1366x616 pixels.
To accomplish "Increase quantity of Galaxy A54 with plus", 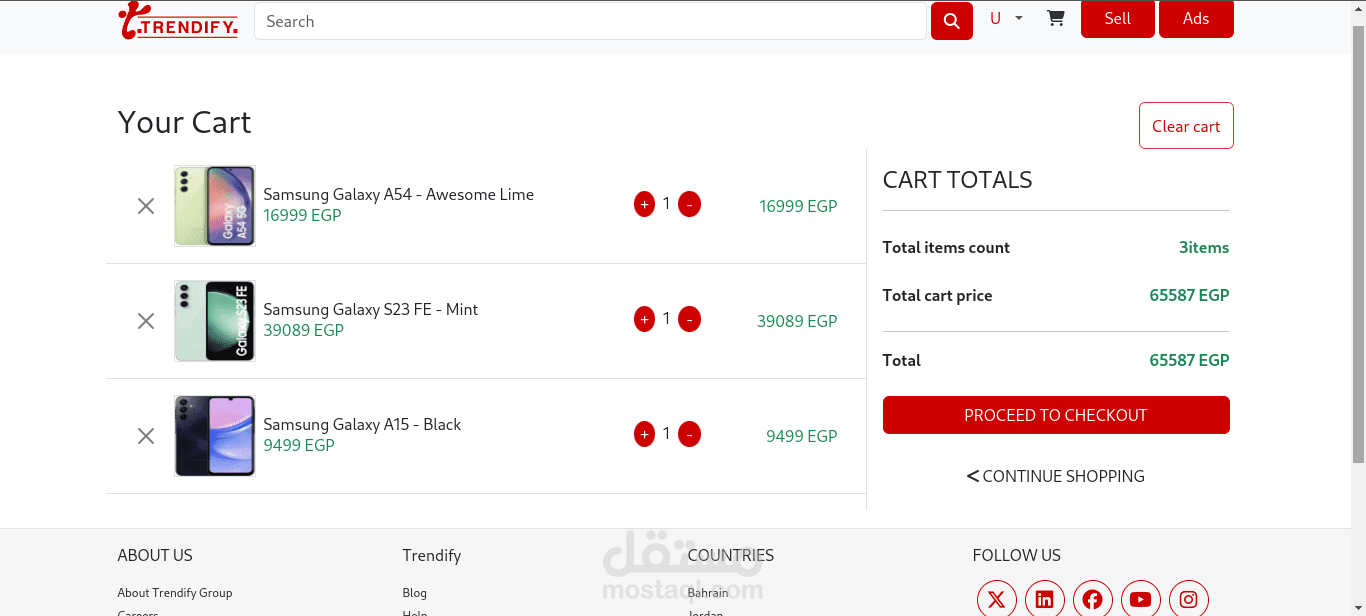I will (x=644, y=204).
